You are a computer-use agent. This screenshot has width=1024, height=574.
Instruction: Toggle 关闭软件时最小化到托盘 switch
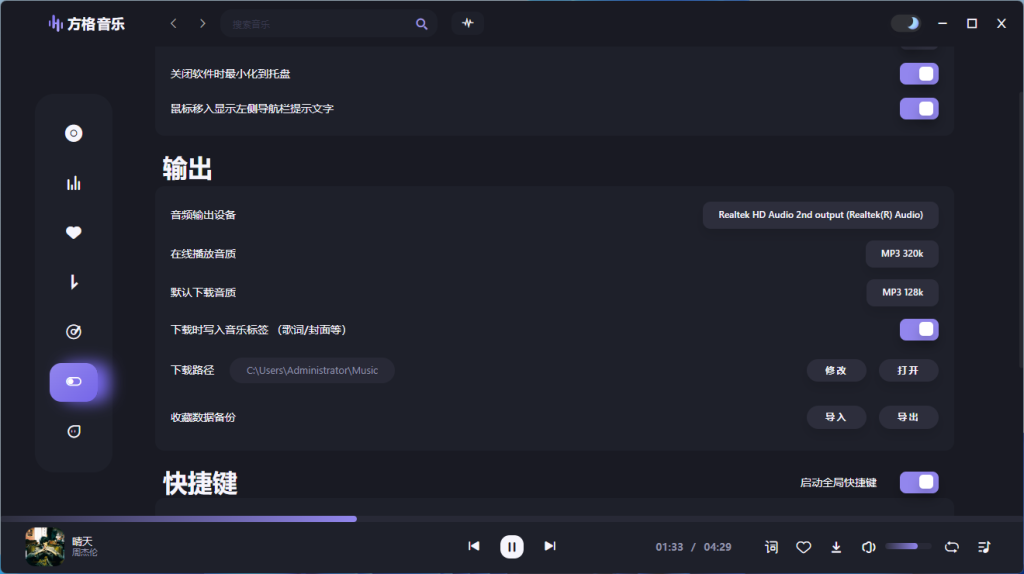pos(919,74)
